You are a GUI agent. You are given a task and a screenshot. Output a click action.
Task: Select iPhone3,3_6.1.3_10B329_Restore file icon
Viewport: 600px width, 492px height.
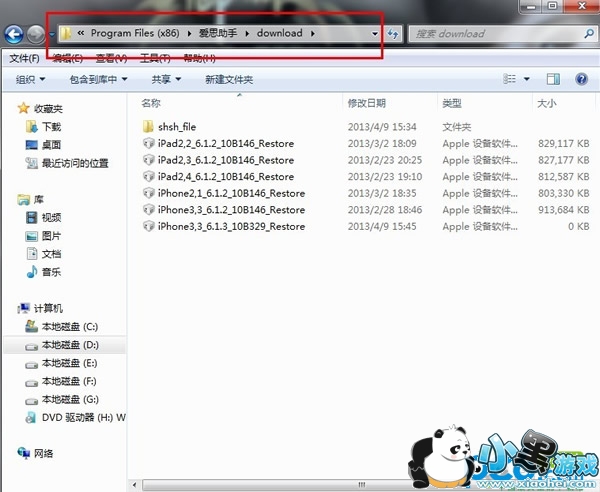pos(148,226)
